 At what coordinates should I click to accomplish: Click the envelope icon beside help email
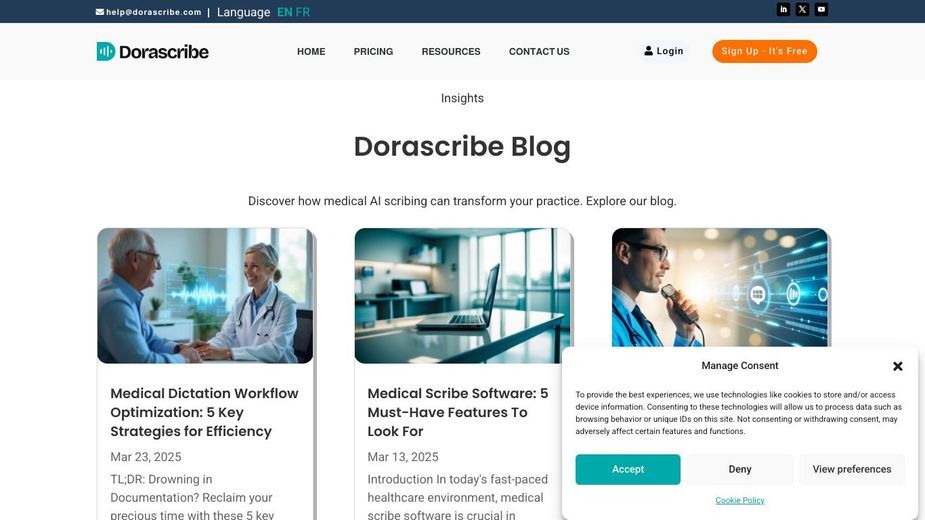pyautogui.click(x=100, y=12)
